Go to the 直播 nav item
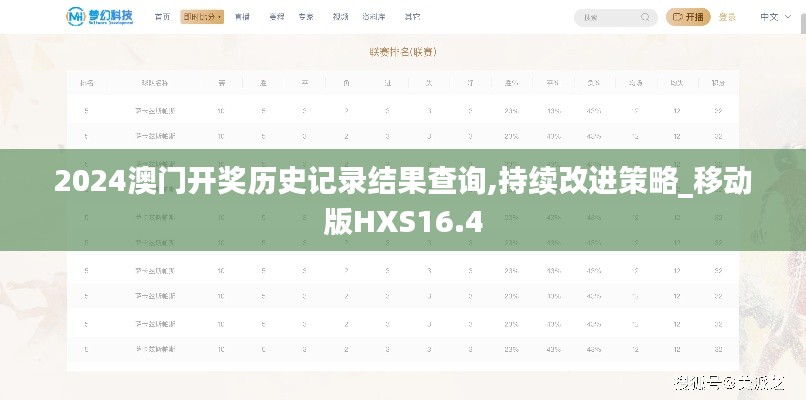 tap(242, 16)
